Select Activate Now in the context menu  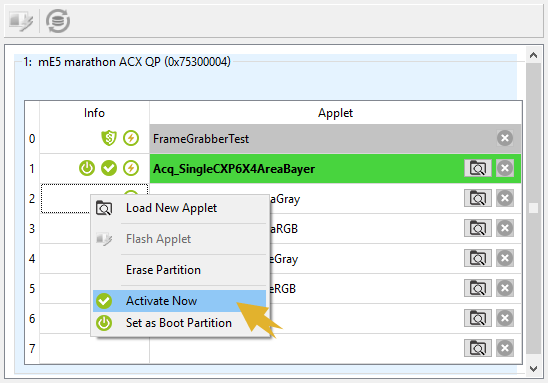click(180, 301)
